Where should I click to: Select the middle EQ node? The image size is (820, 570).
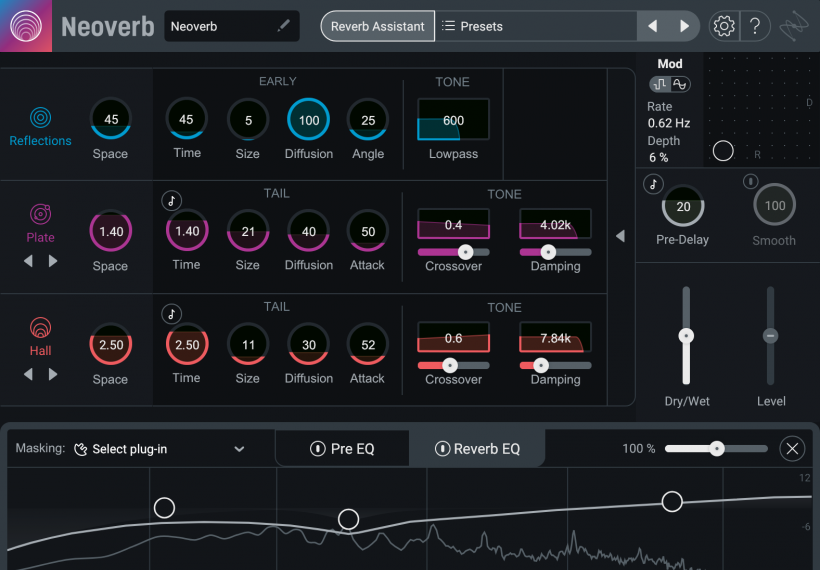point(348,519)
